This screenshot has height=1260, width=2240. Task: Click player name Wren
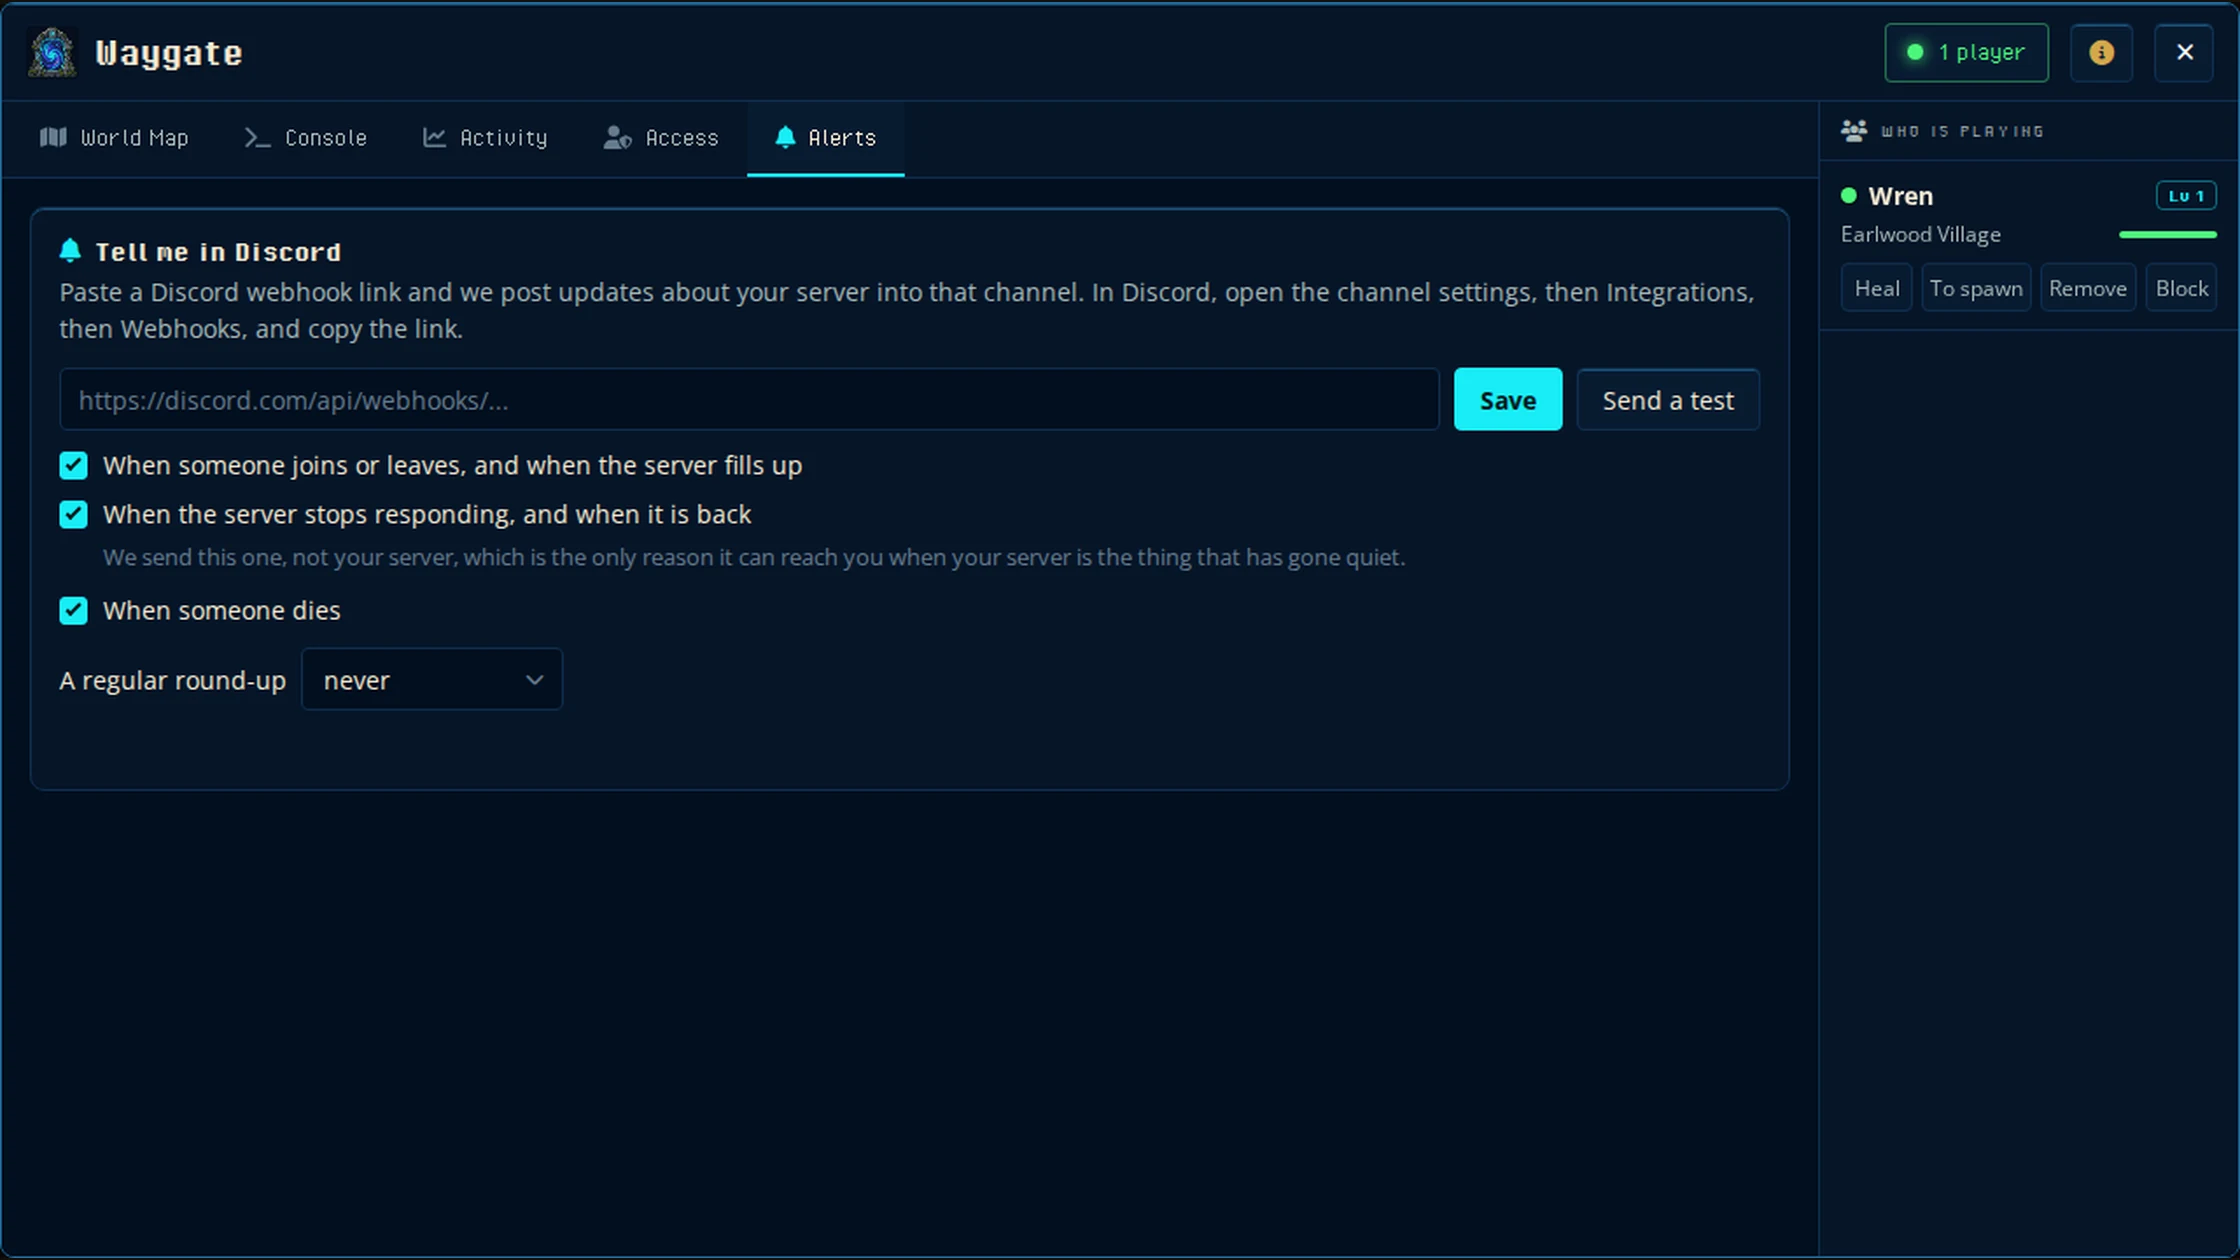1900,196
